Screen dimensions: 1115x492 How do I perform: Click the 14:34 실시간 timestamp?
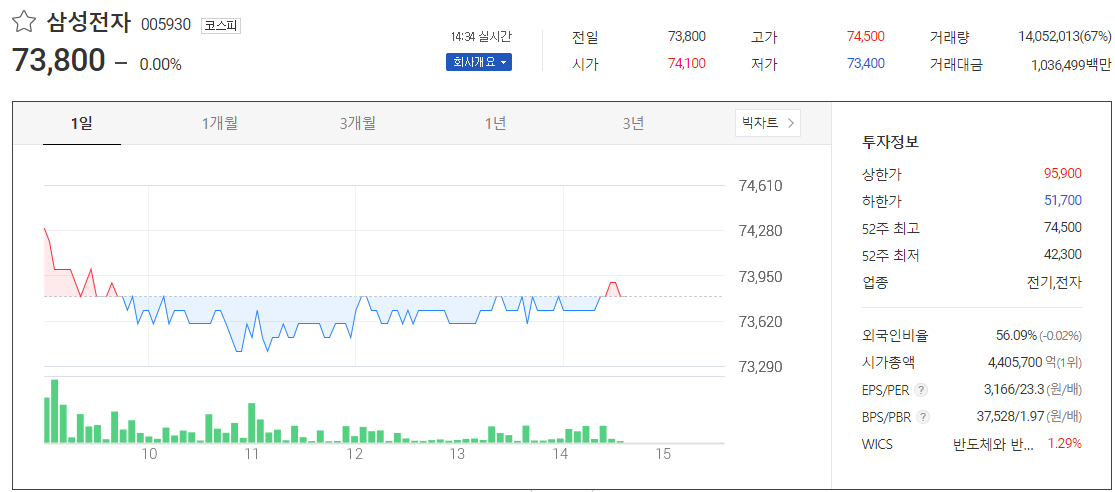coord(481,36)
